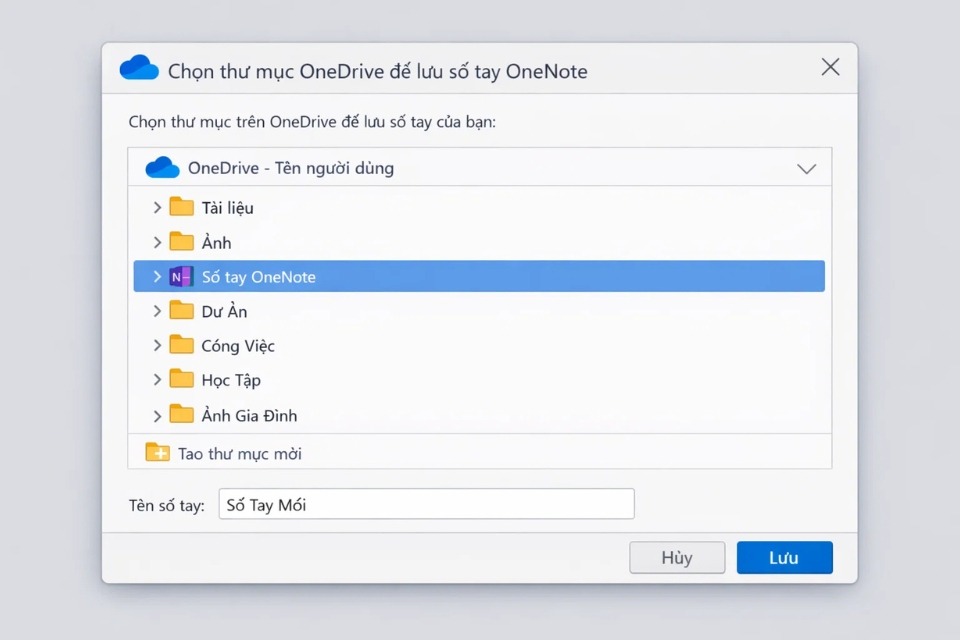Expand the Ảnh Gia Đình folder
960x640 pixels.
point(157,415)
